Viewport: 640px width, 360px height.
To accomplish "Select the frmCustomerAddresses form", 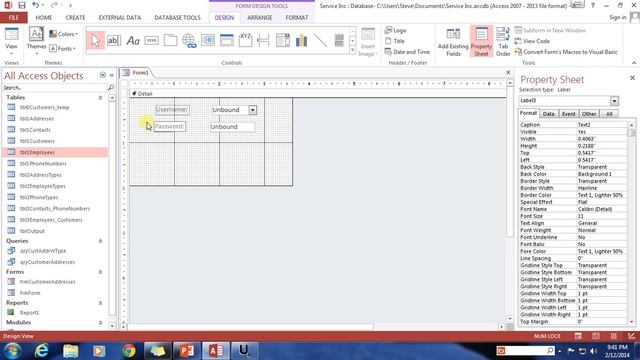I will 48,282.
